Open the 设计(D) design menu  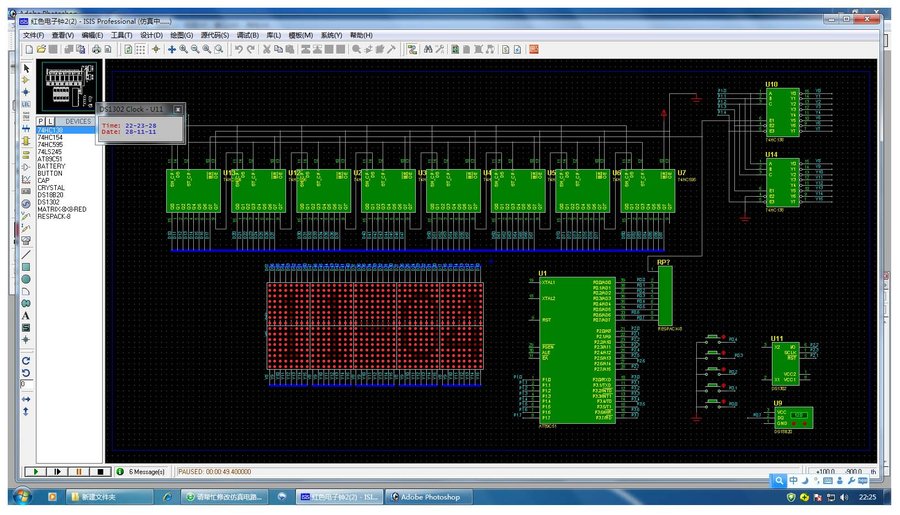(x=151, y=35)
